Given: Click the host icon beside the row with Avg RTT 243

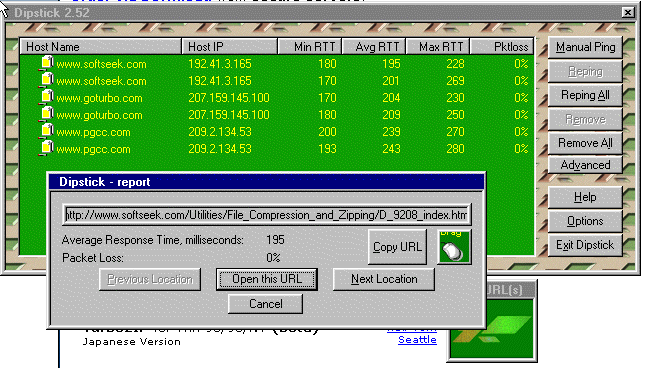Looking at the screenshot, I should (x=47, y=148).
